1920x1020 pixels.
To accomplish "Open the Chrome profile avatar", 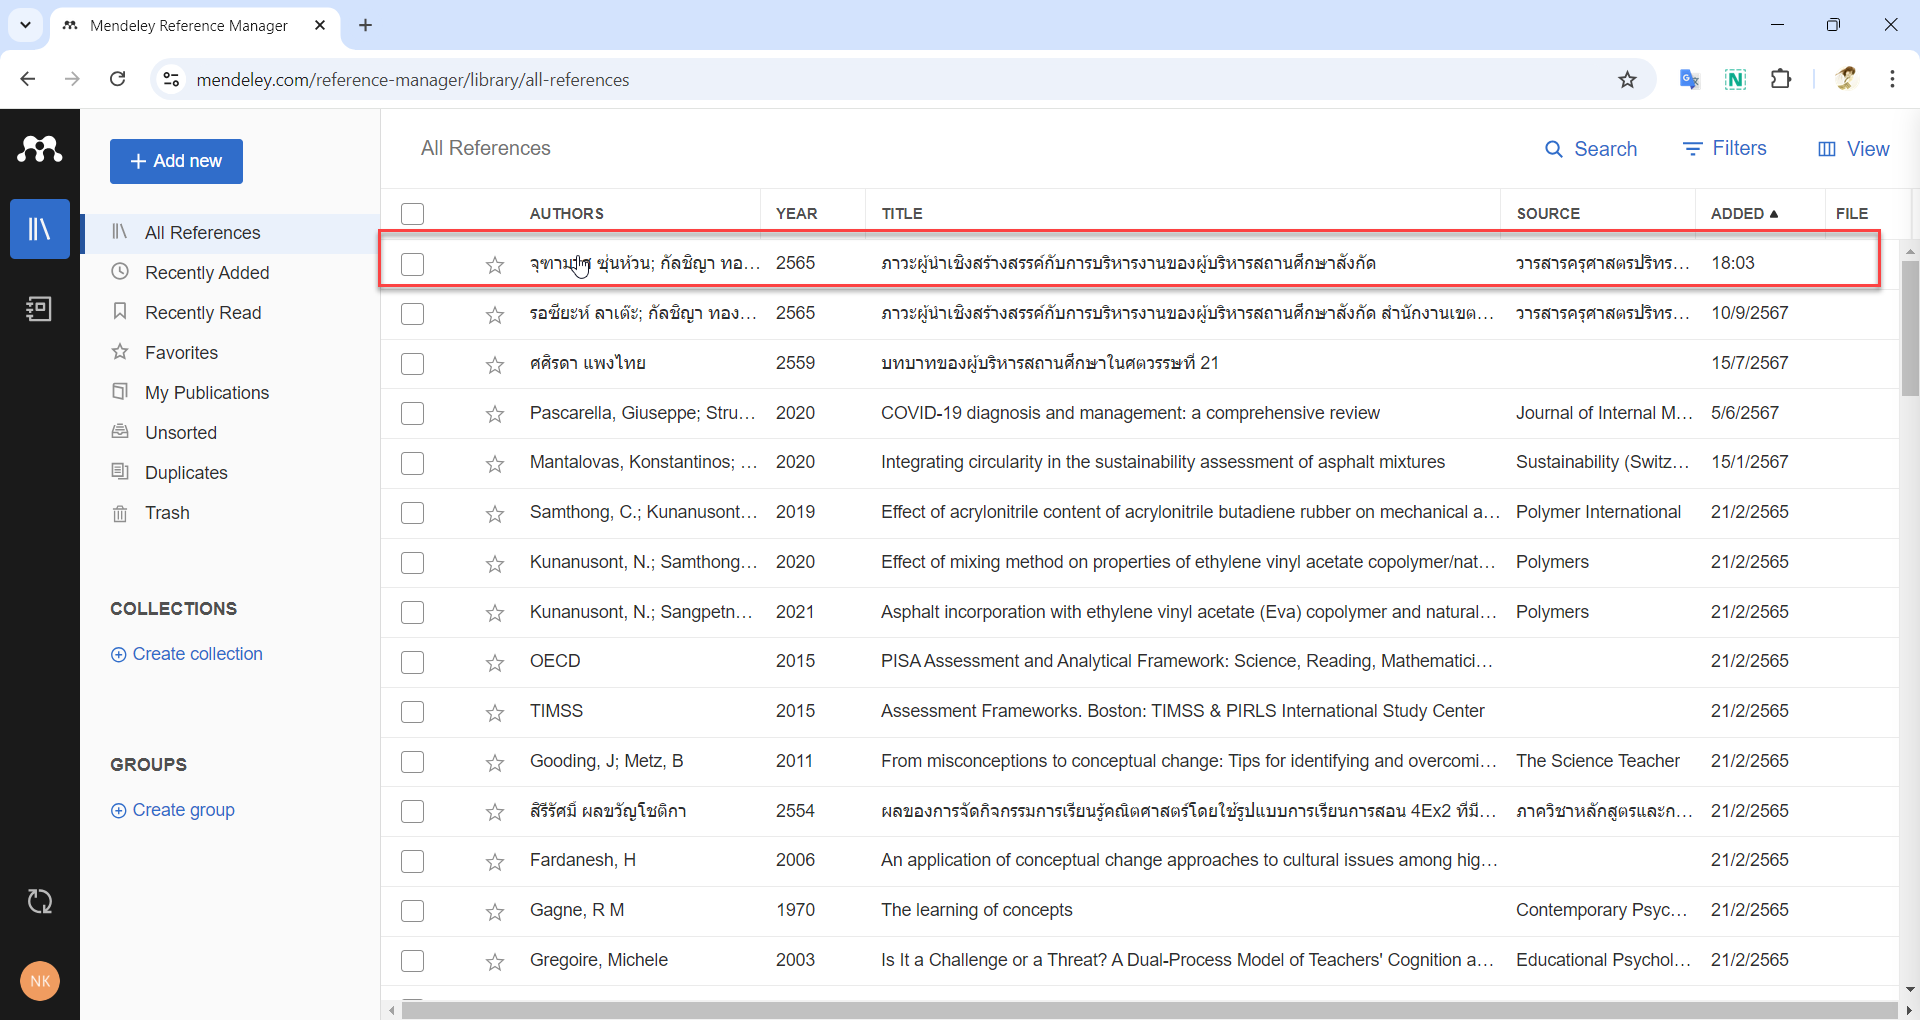I will point(1846,79).
